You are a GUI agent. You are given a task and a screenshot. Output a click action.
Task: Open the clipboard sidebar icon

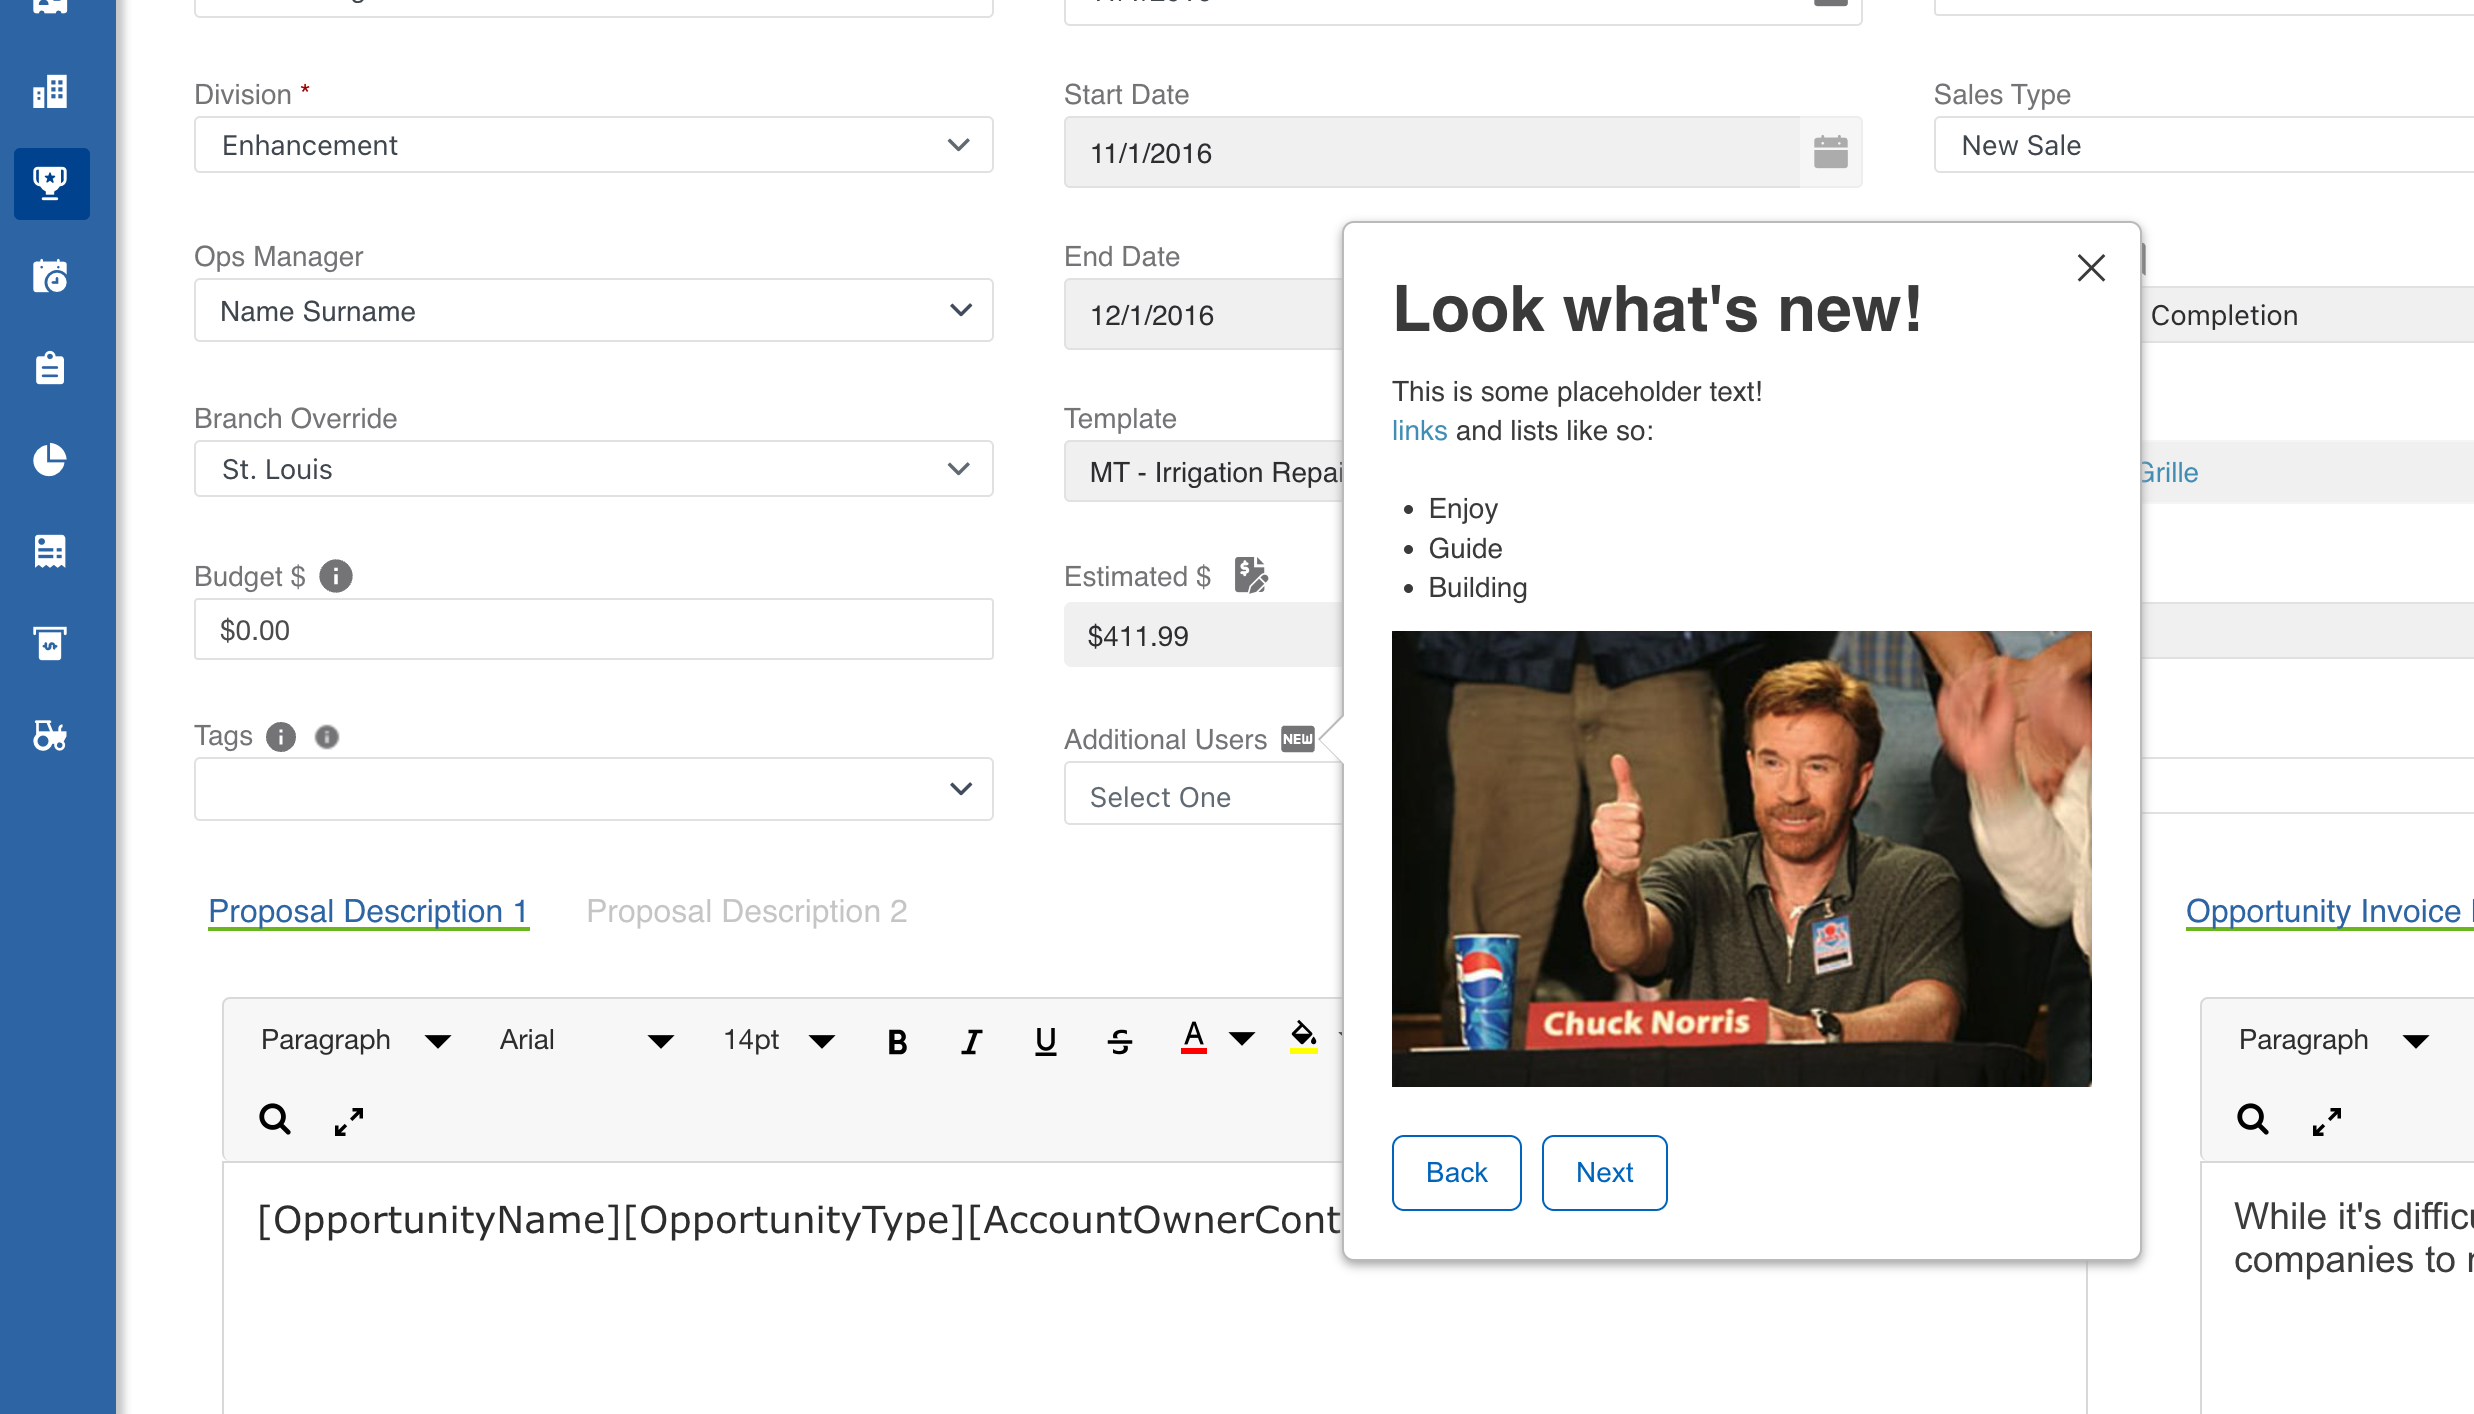pos(50,368)
